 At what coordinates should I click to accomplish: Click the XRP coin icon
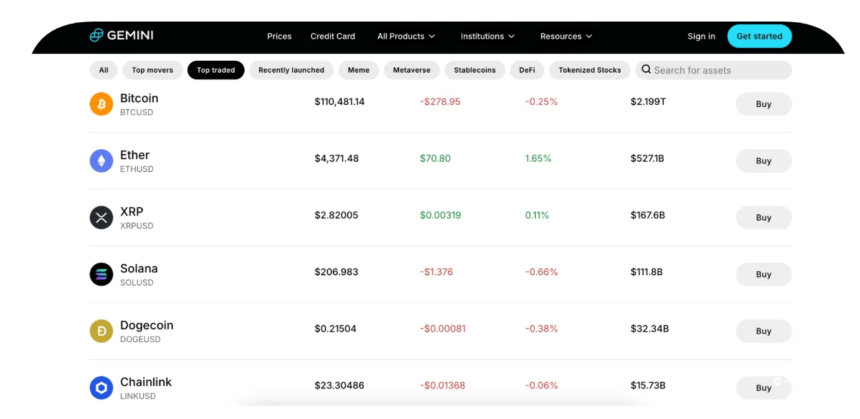(x=101, y=217)
